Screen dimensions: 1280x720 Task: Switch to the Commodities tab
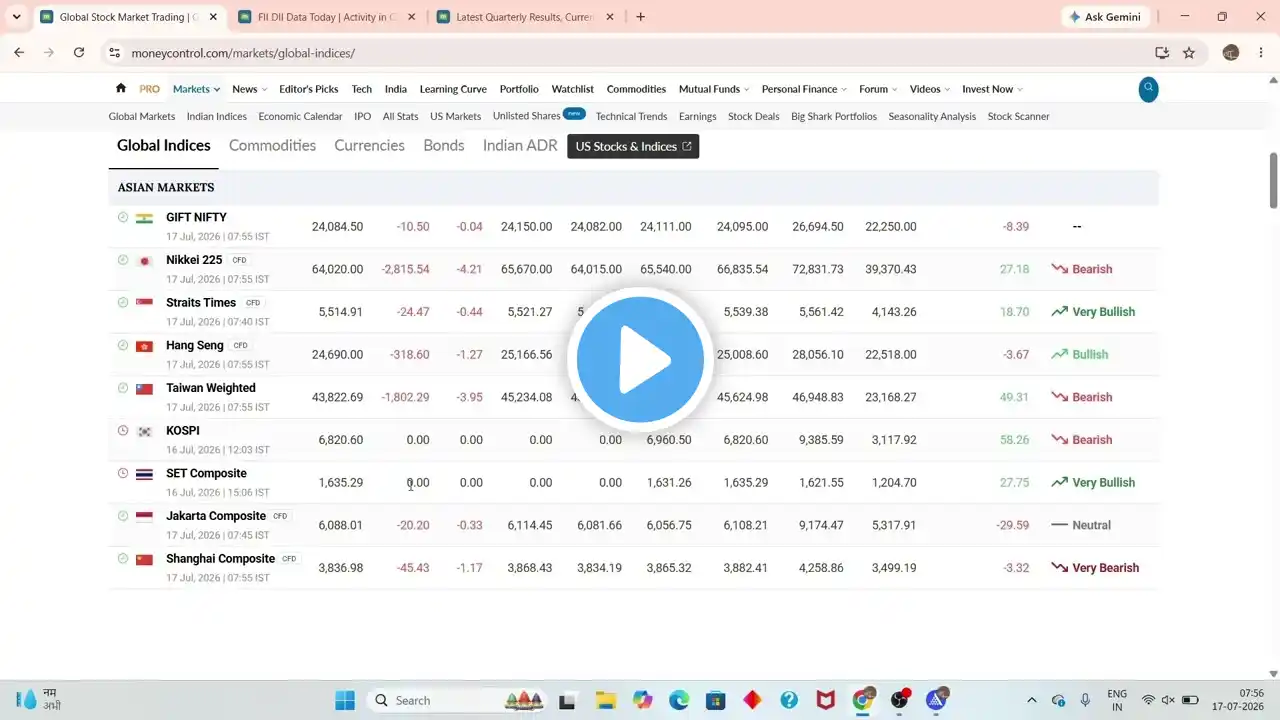[x=272, y=145]
